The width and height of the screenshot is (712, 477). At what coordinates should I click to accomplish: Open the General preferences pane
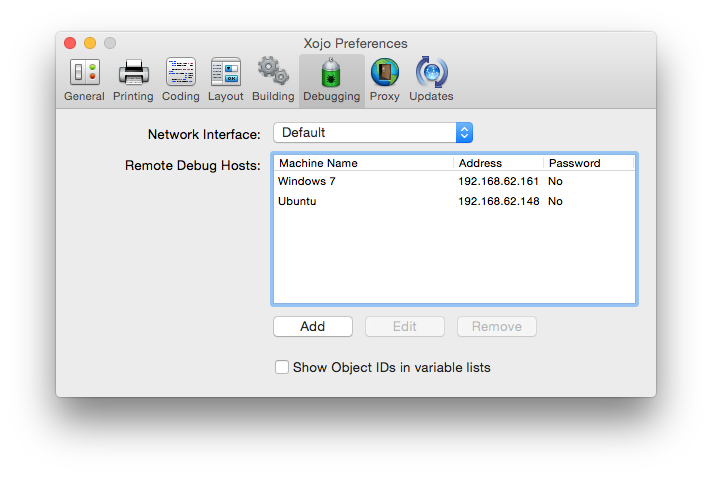click(84, 80)
